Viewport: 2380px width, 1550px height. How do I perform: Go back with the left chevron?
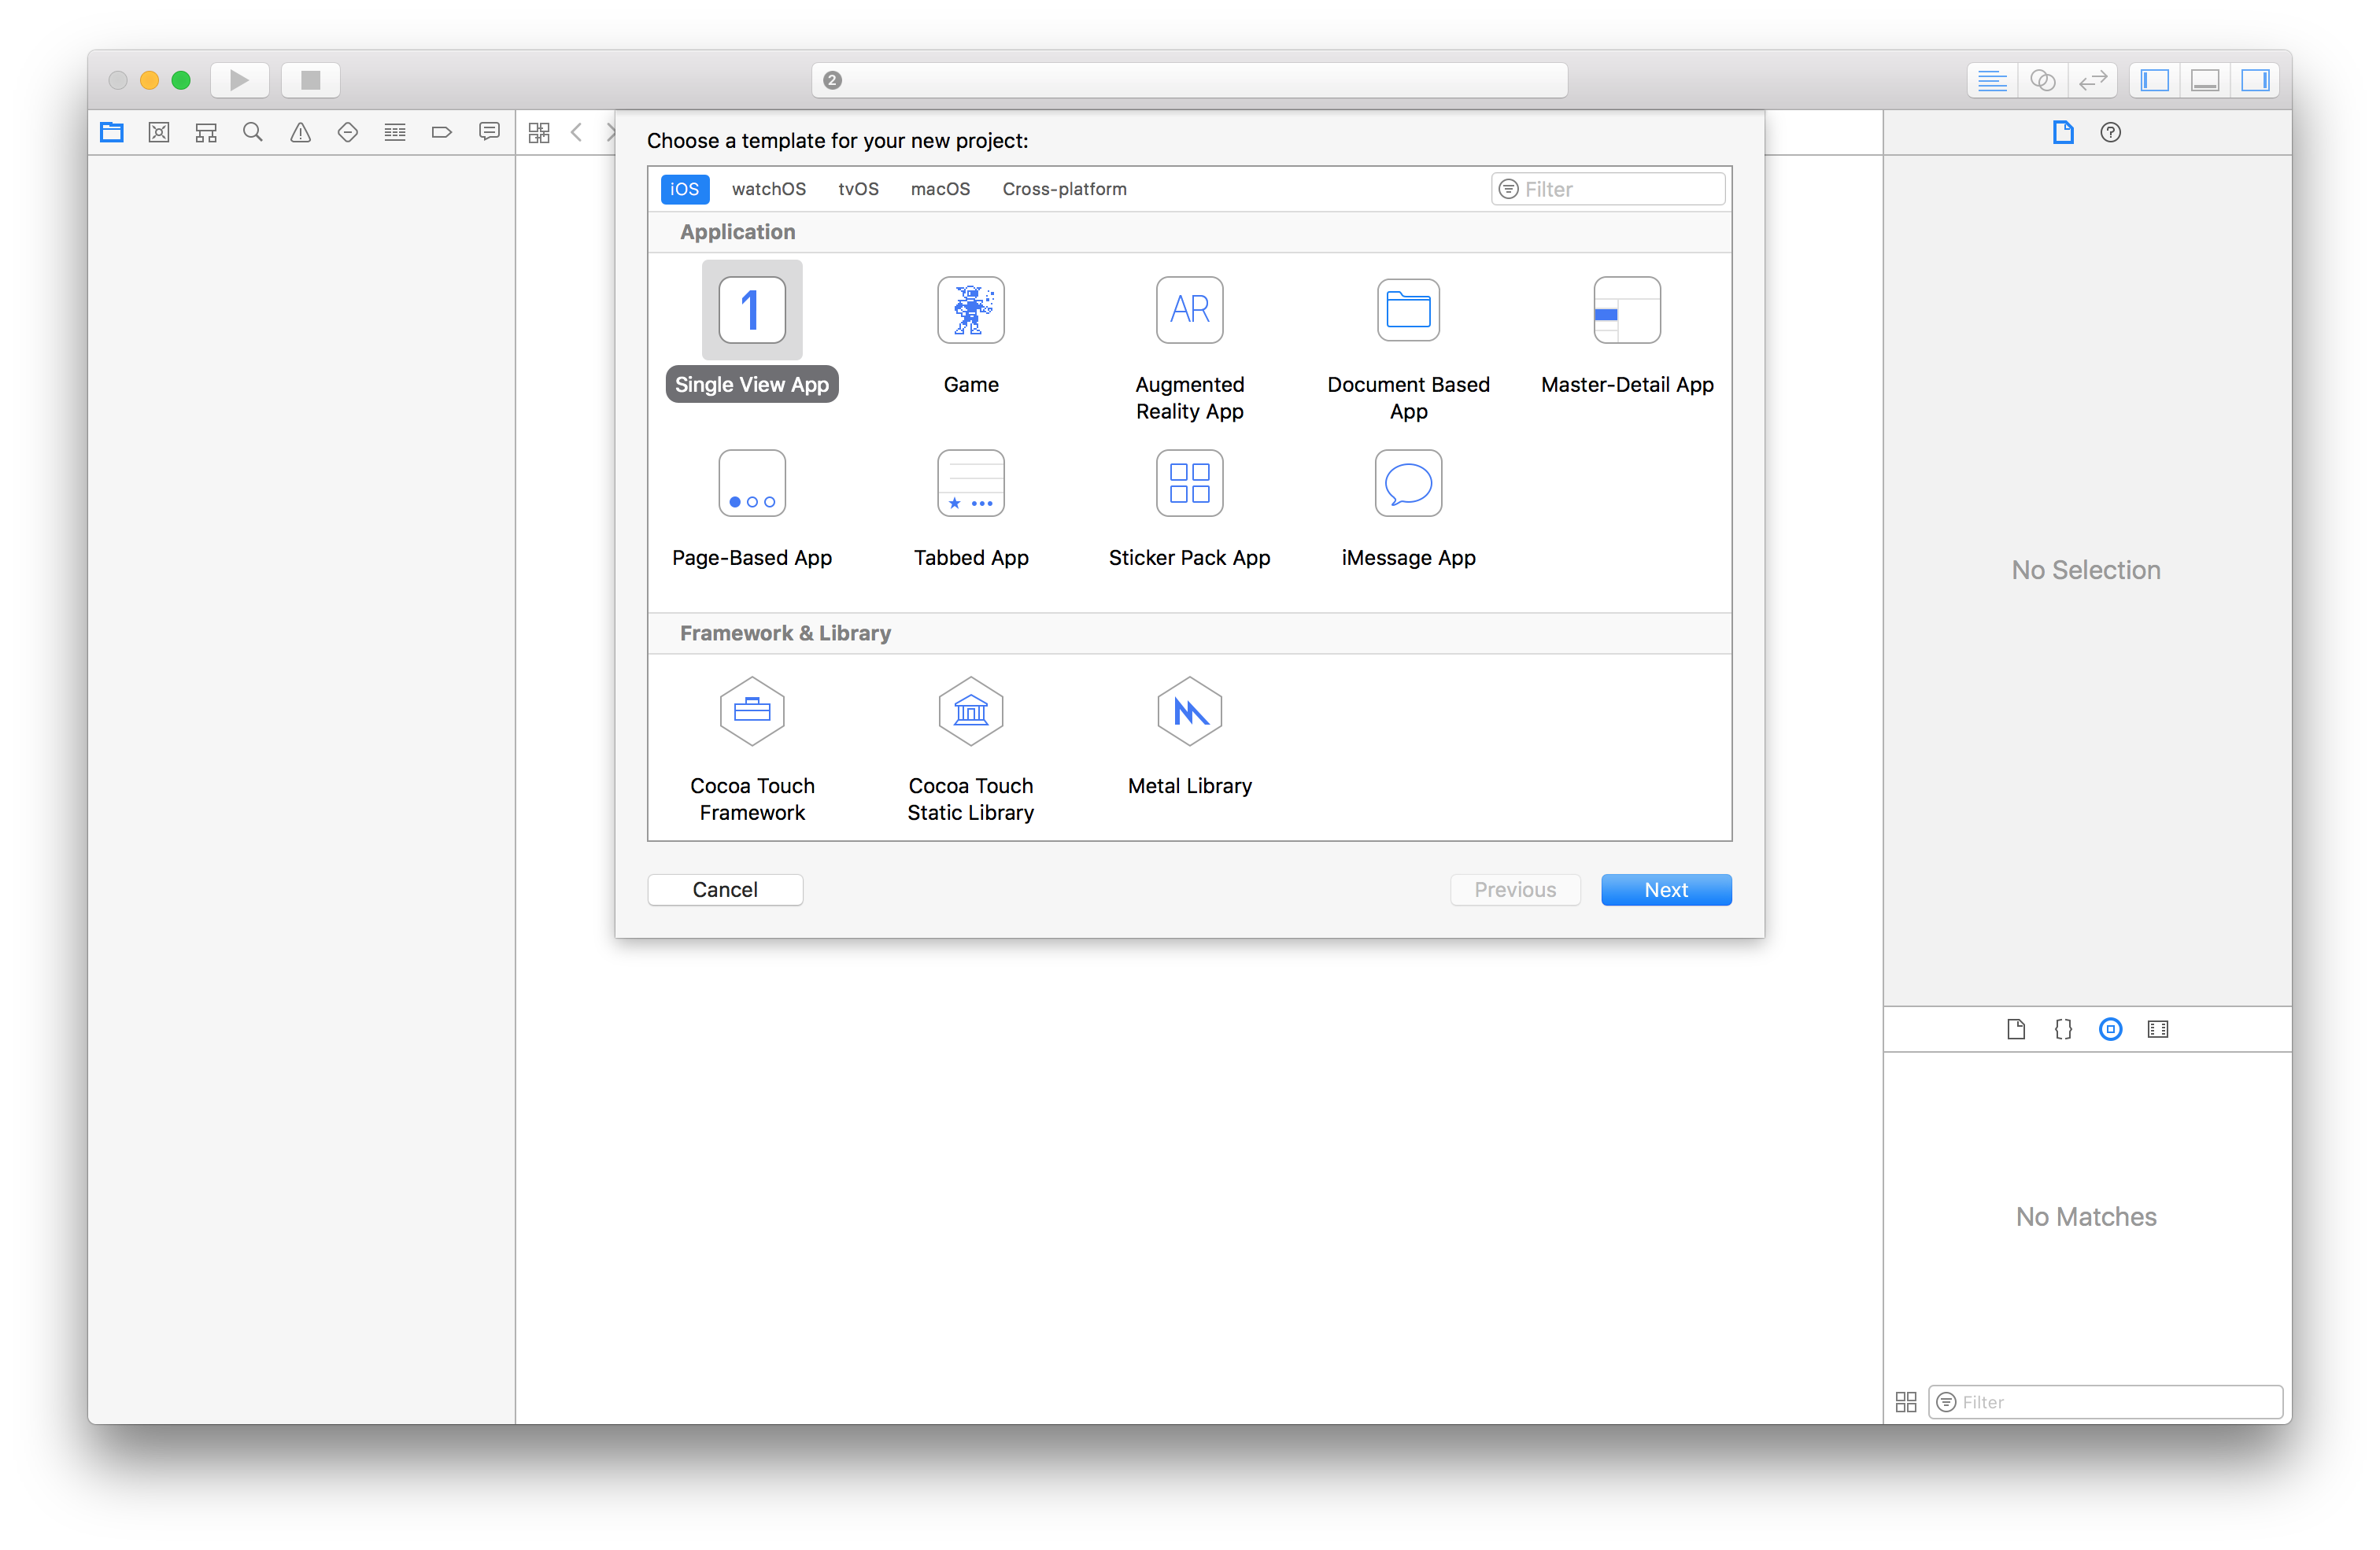[x=577, y=132]
